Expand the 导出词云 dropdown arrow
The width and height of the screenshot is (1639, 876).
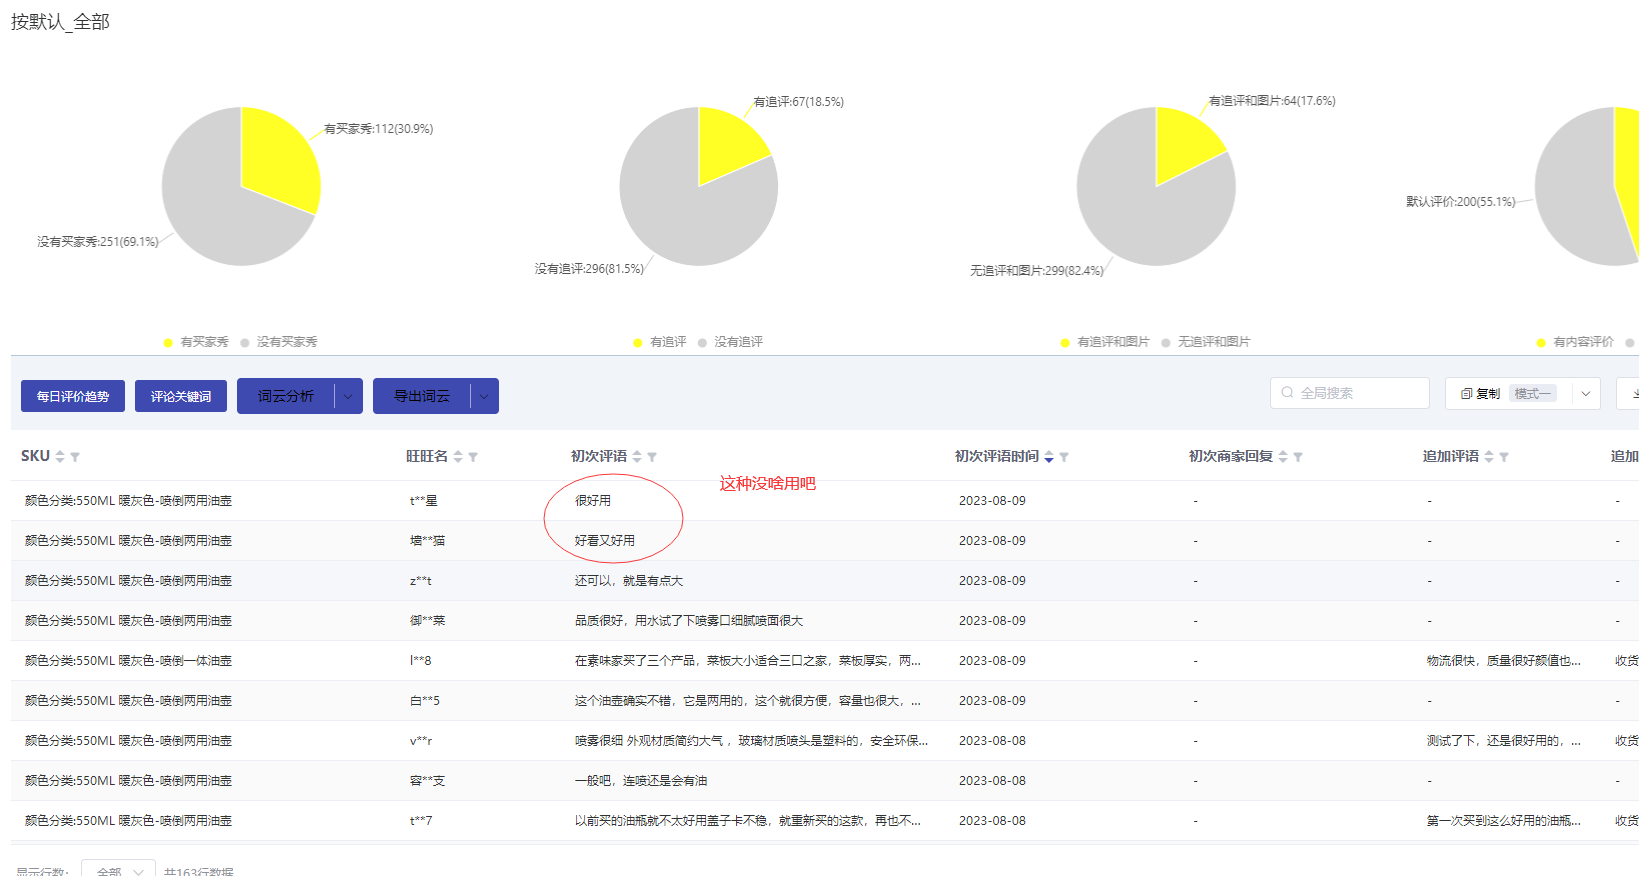484,396
